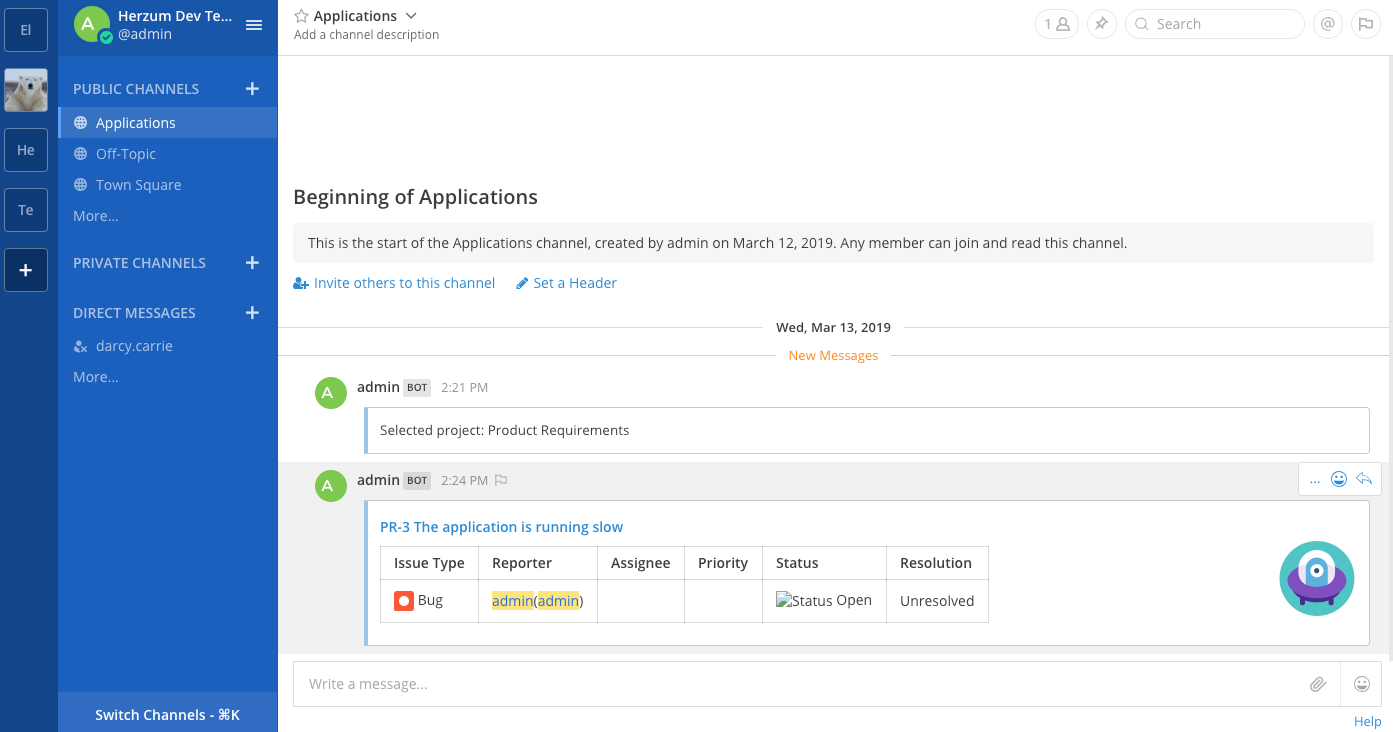Click the Write a message field
The height and width of the screenshot is (732, 1393).
pyautogui.click(x=795, y=684)
